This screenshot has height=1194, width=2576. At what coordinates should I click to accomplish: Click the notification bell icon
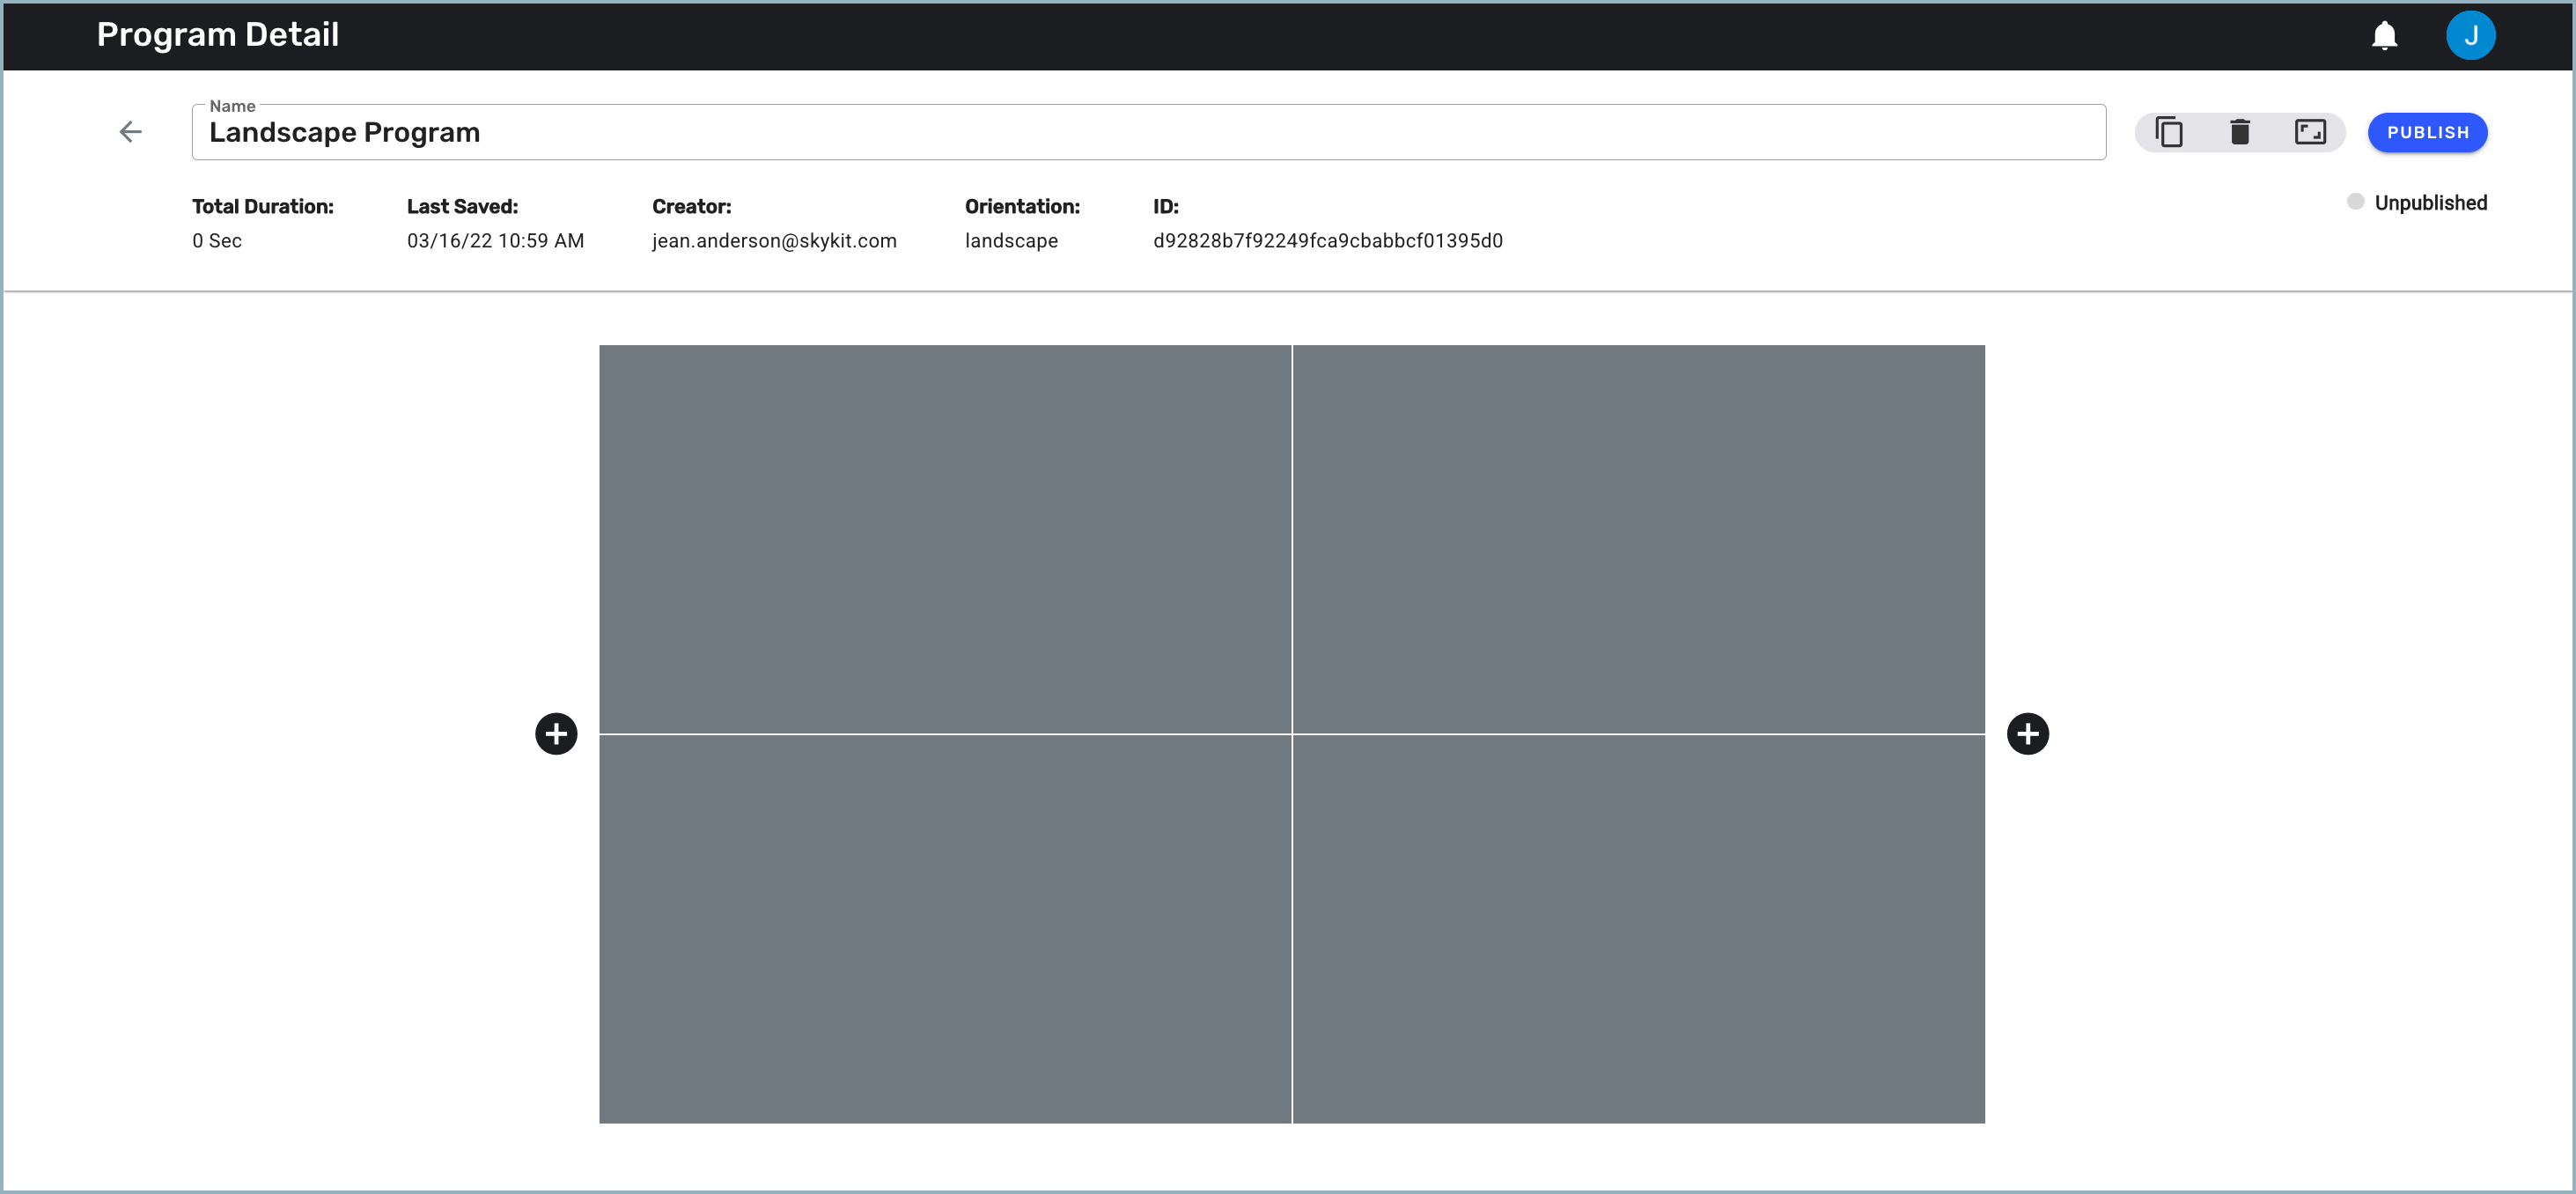(2384, 36)
